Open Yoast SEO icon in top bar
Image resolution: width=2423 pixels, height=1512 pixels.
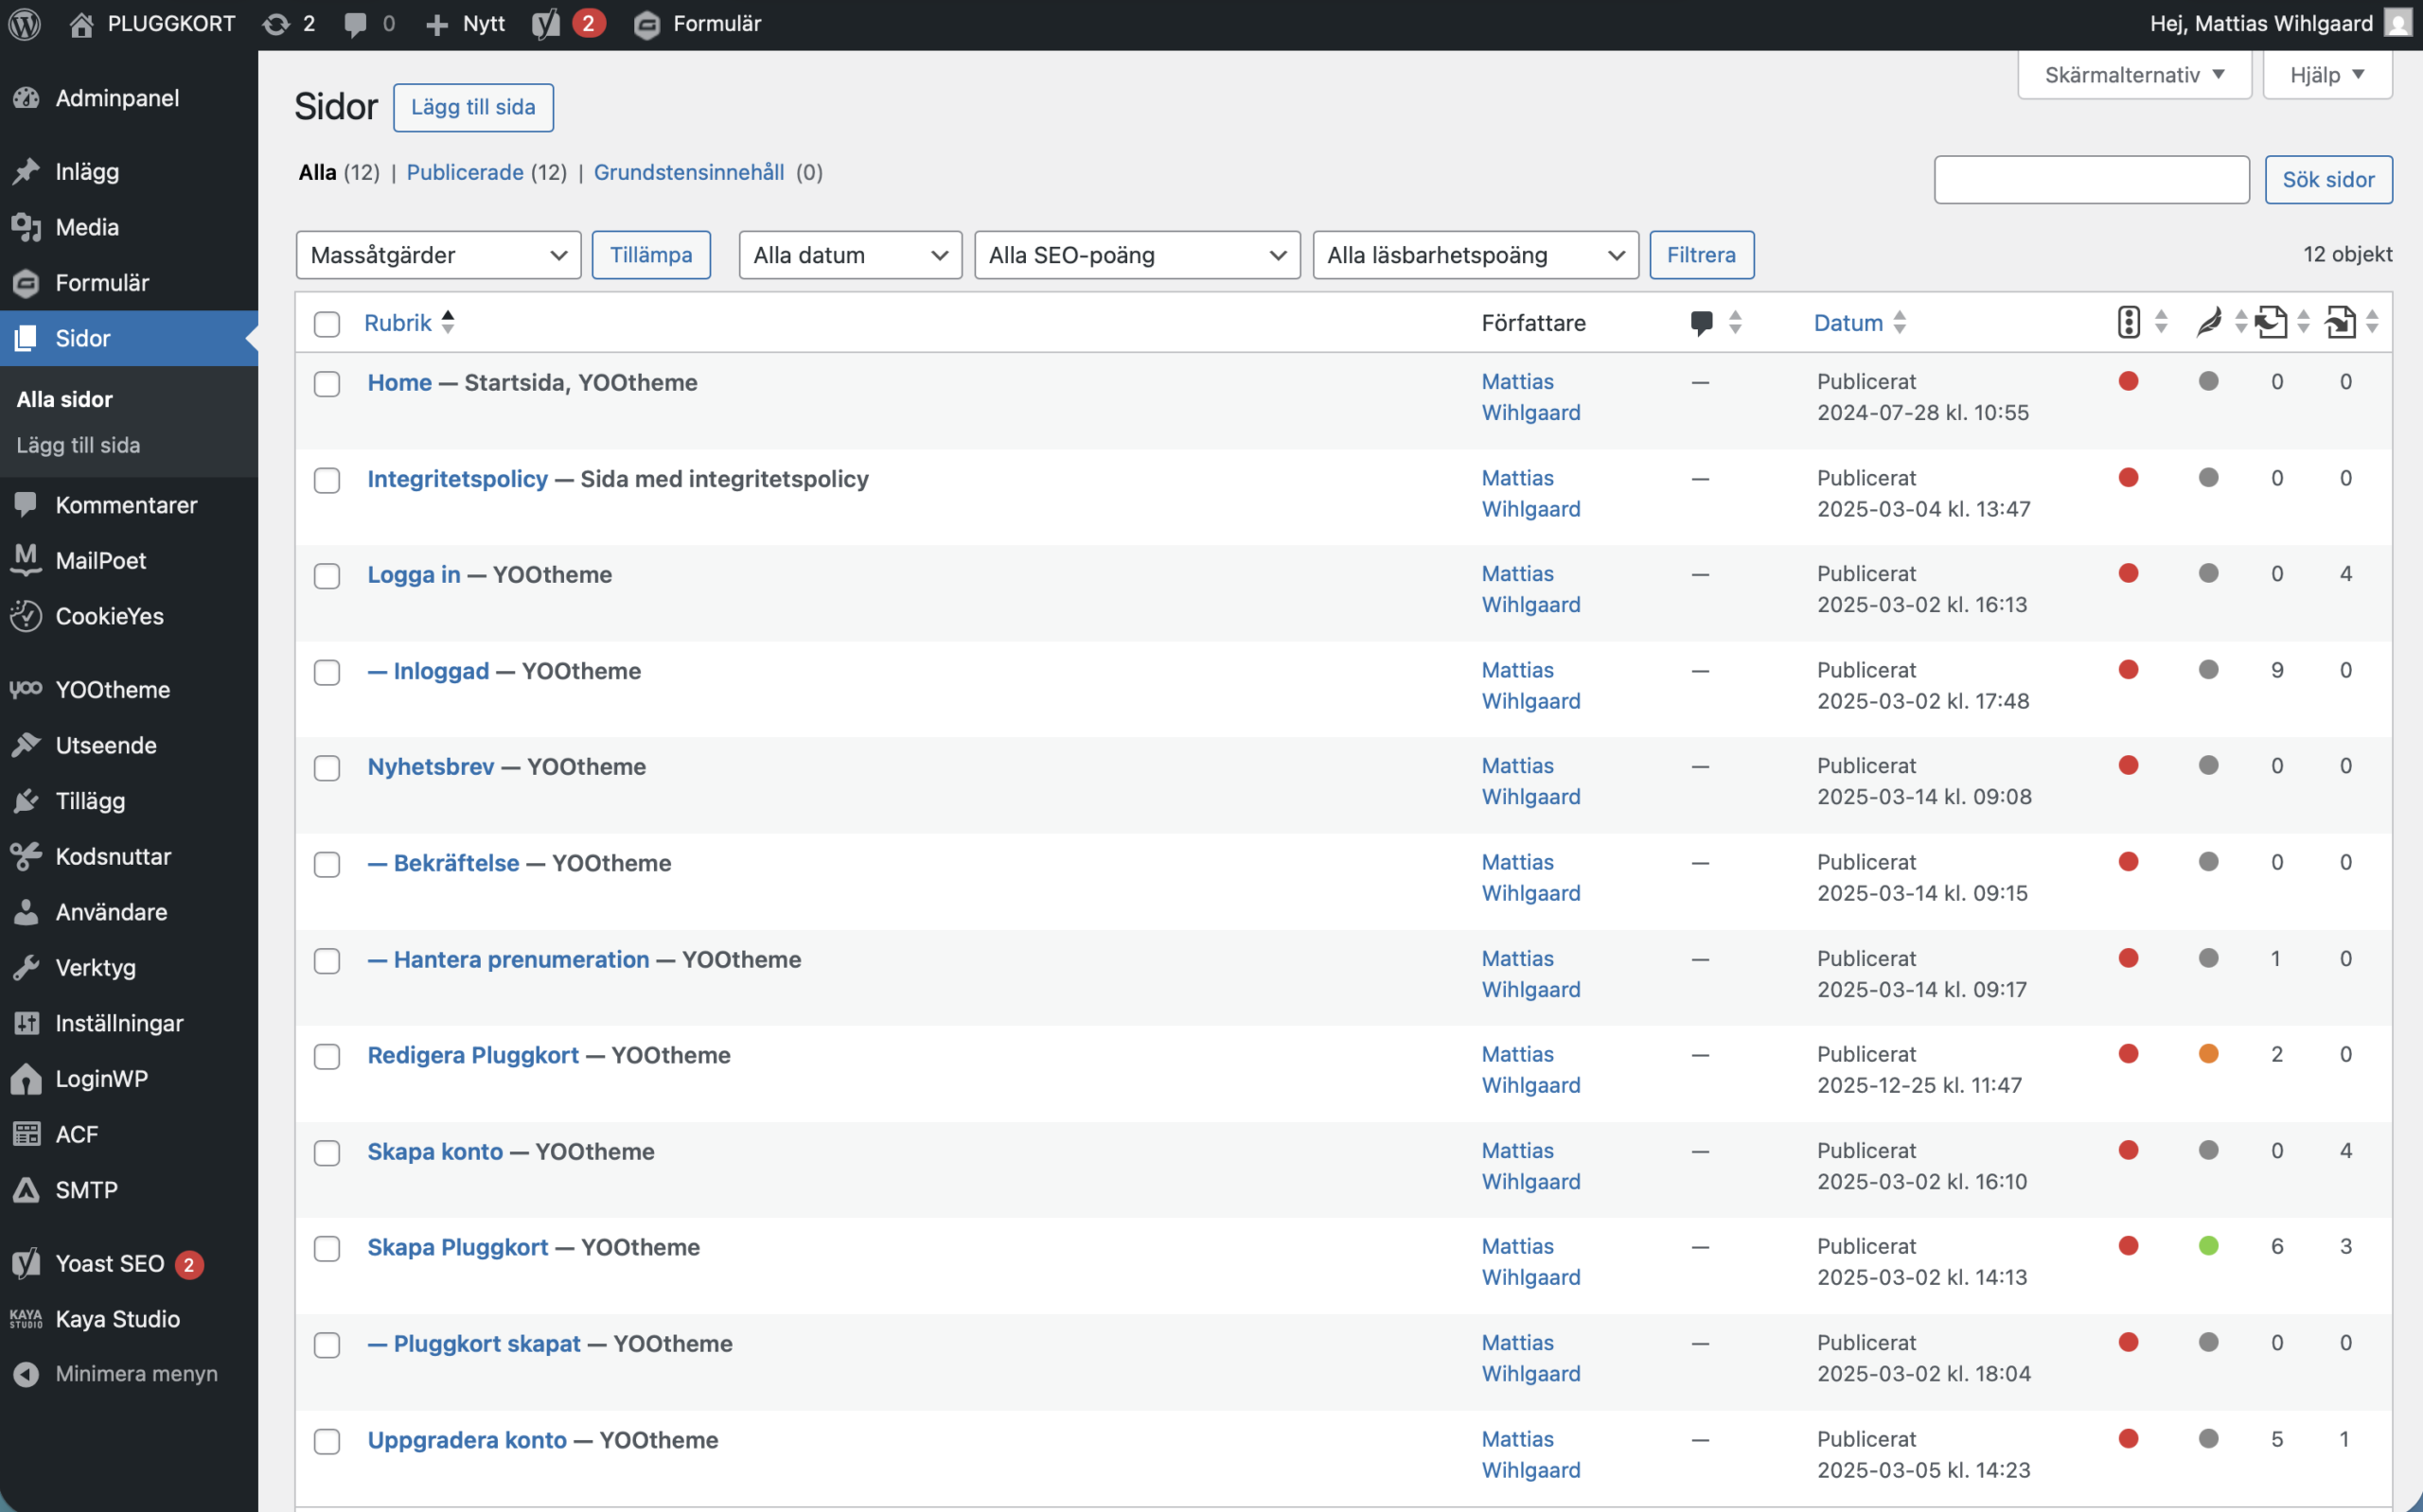tap(546, 23)
